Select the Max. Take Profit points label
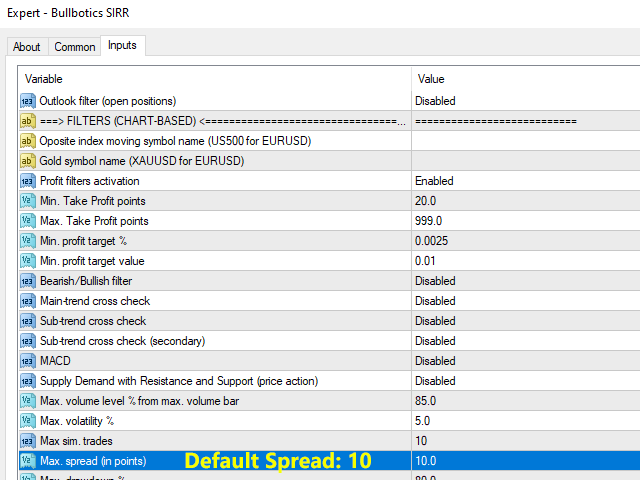The image size is (640, 480). pos(94,221)
